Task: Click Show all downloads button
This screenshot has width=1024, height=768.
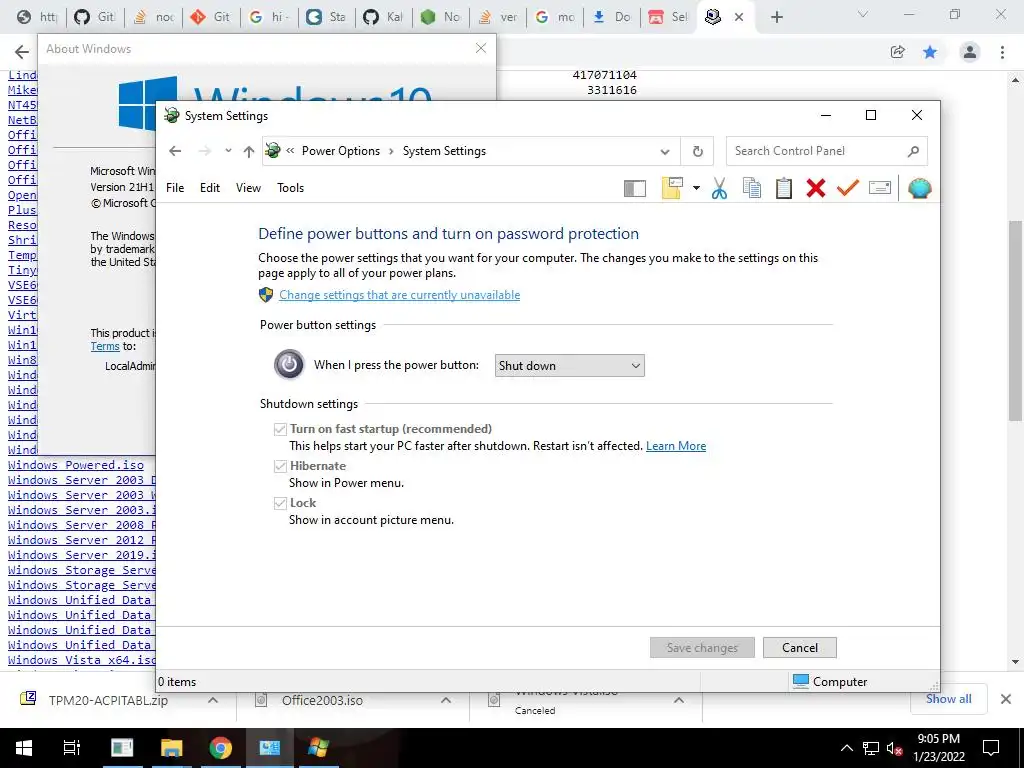Action: (x=948, y=699)
